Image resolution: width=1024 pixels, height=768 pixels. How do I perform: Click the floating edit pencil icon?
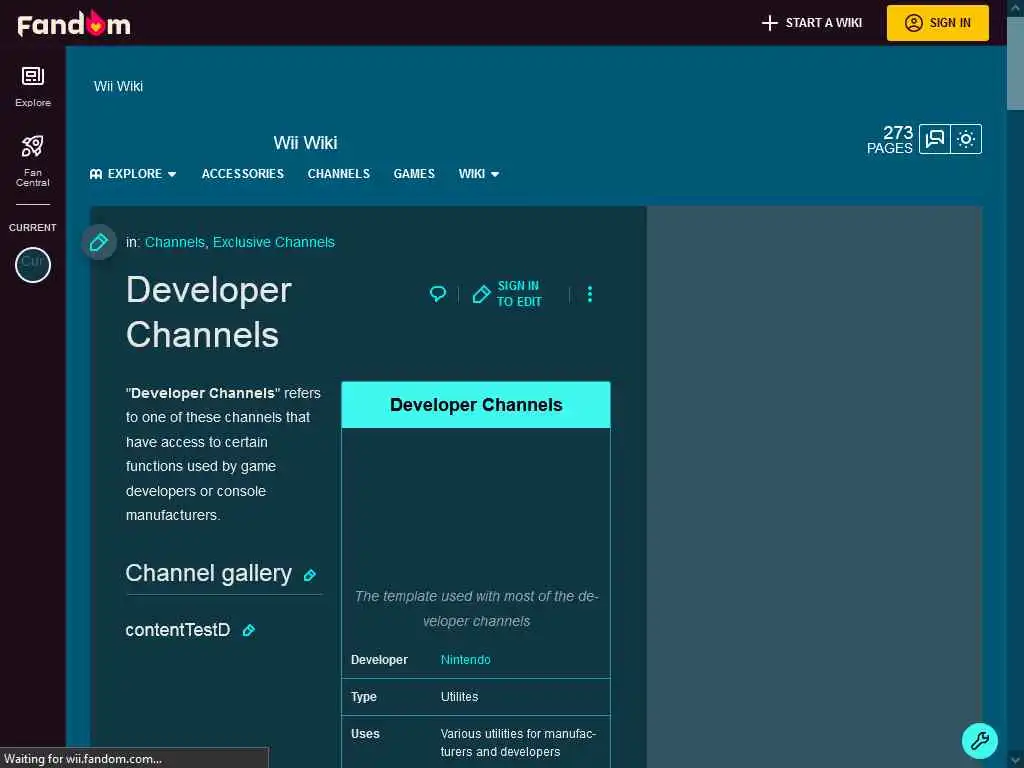click(x=99, y=242)
